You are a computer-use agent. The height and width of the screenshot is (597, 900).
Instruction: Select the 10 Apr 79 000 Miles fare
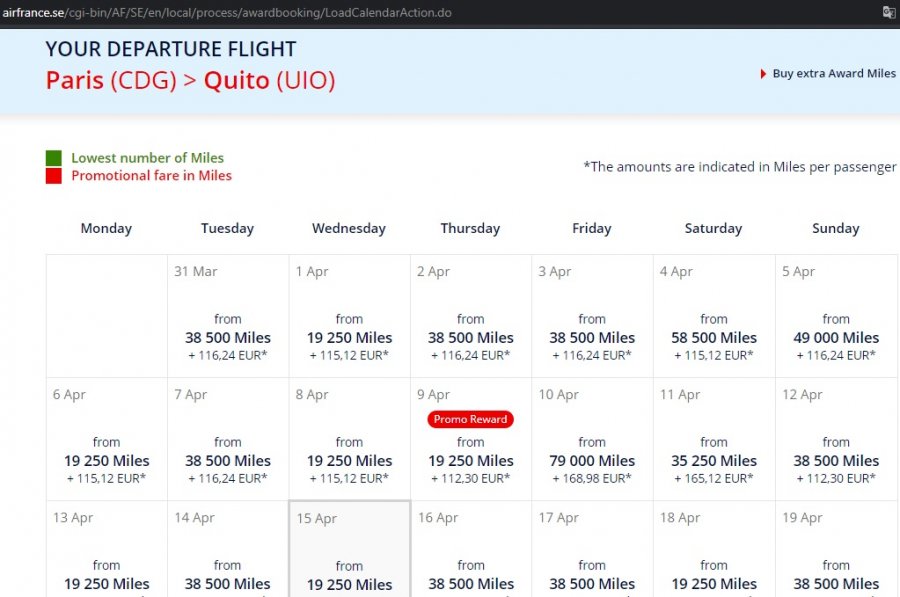592,460
